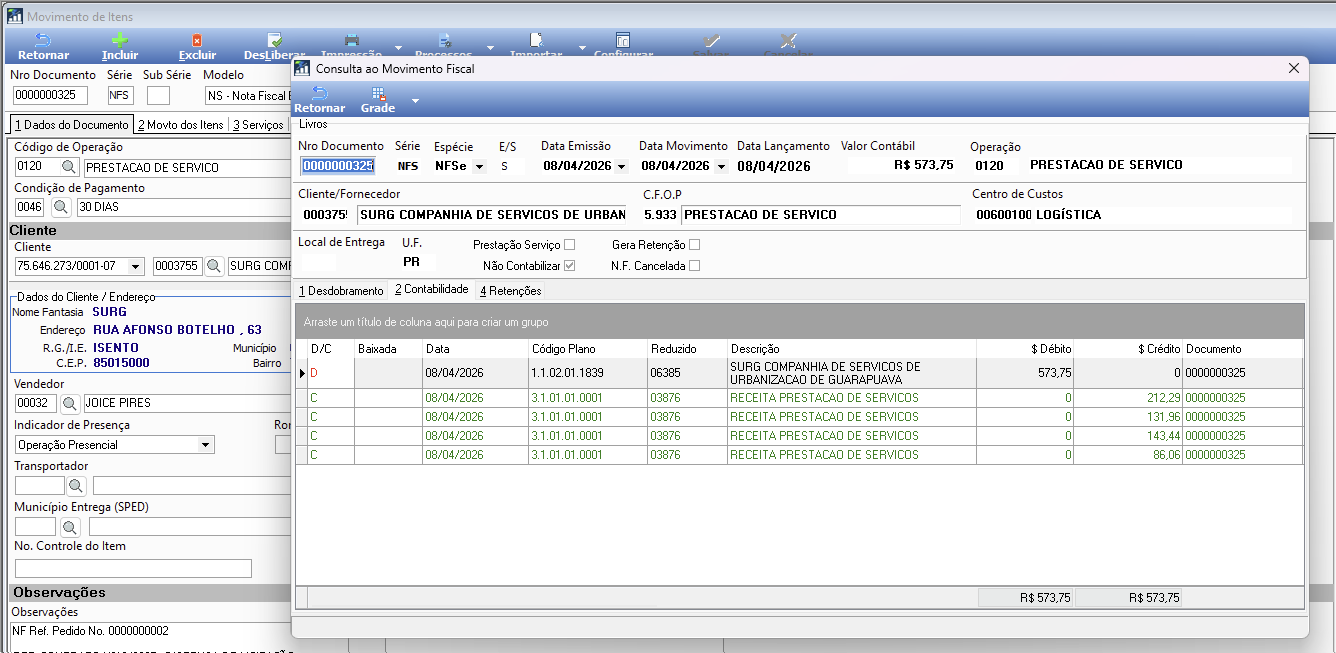Viewport: 1336px width, 653px height.
Task: Click the green Incluir plus icon
Action: (x=119, y=41)
